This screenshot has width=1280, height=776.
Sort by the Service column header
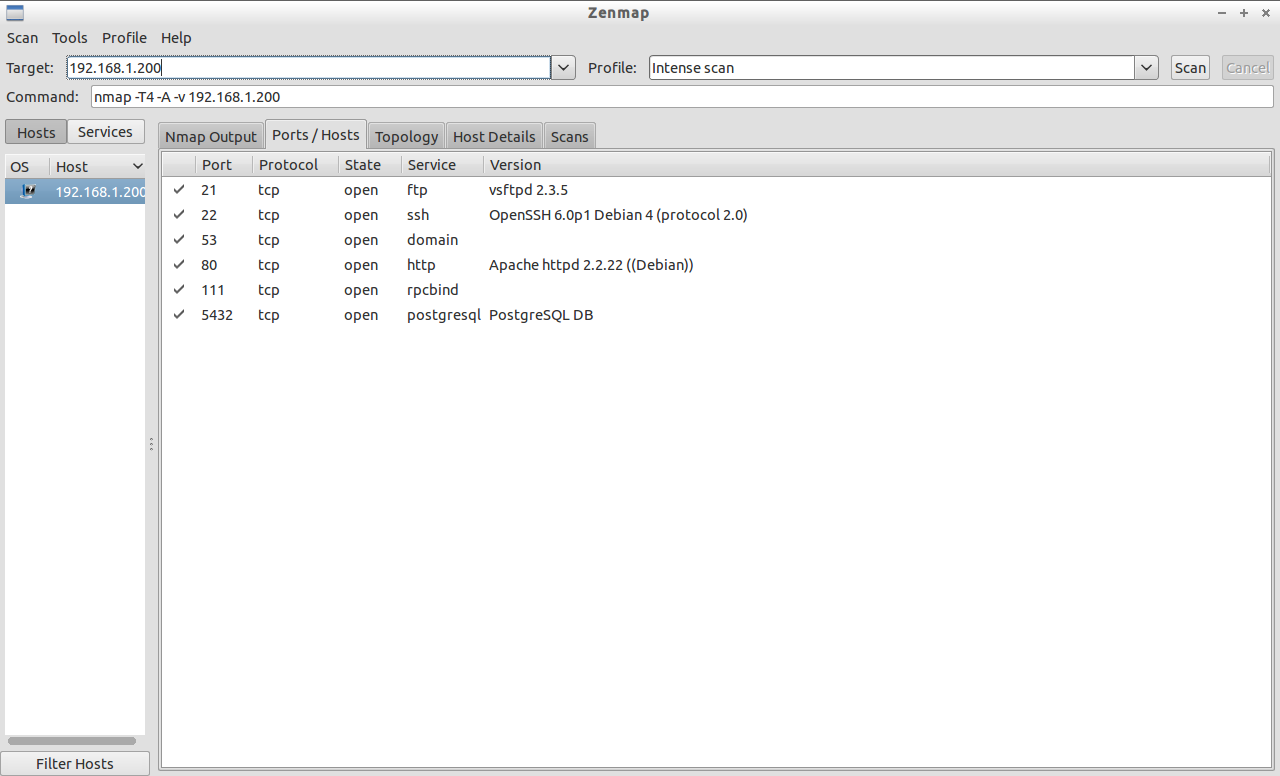click(x=442, y=165)
